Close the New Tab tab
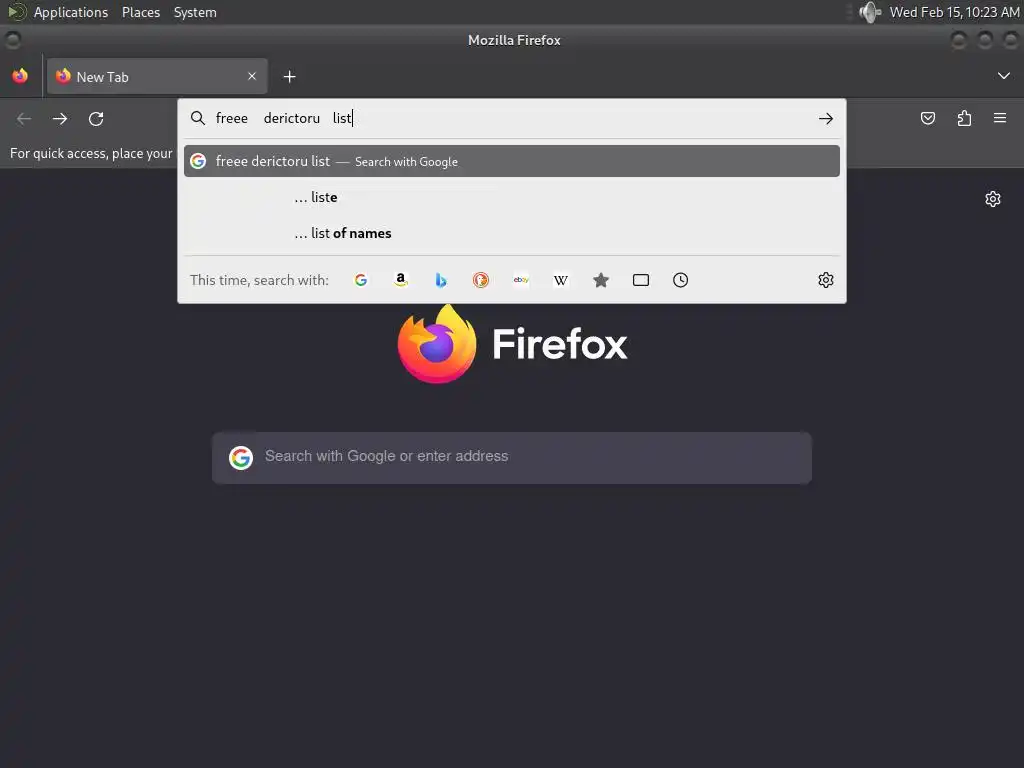The width and height of the screenshot is (1024, 768). [252, 76]
